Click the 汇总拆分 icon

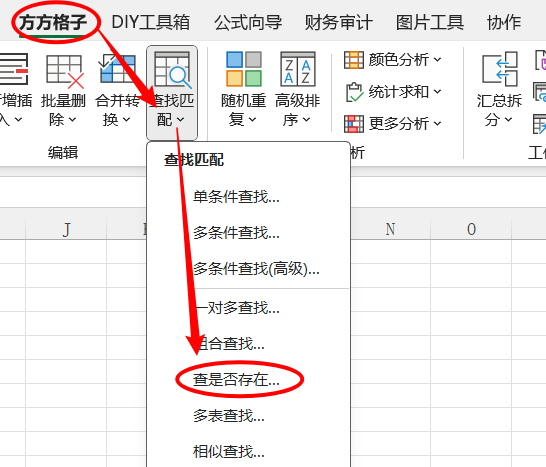(500, 69)
